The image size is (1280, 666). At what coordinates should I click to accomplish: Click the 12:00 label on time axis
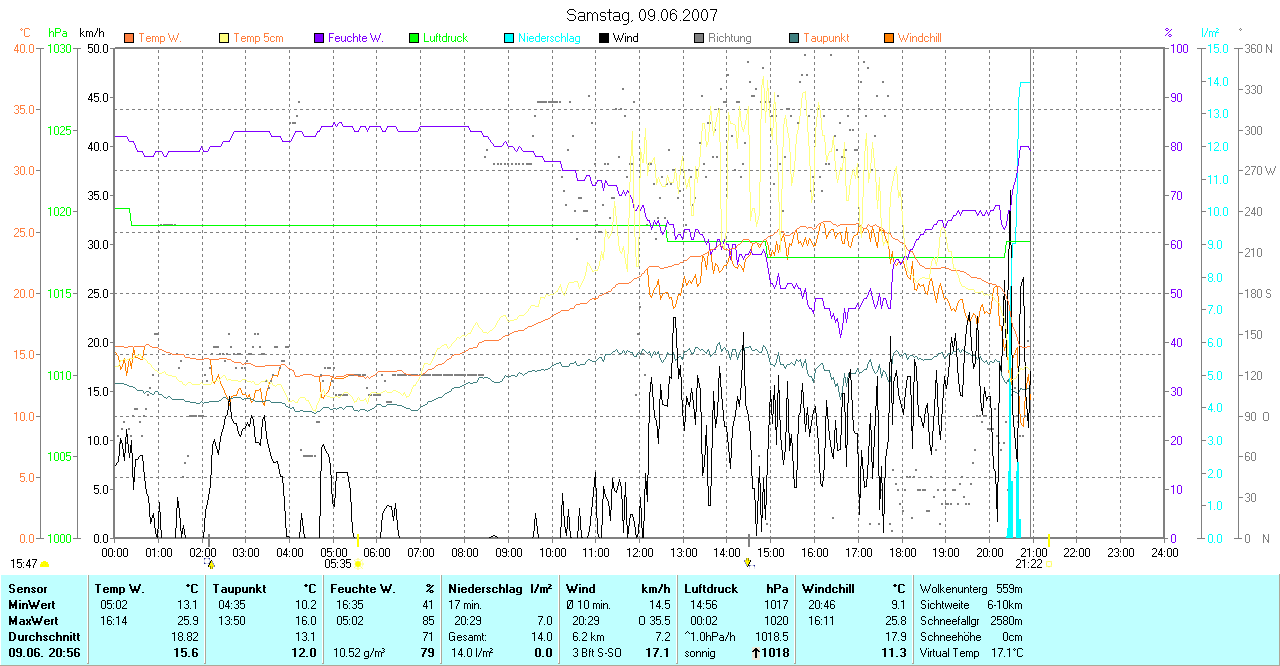pyautogui.click(x=639, y=552)
